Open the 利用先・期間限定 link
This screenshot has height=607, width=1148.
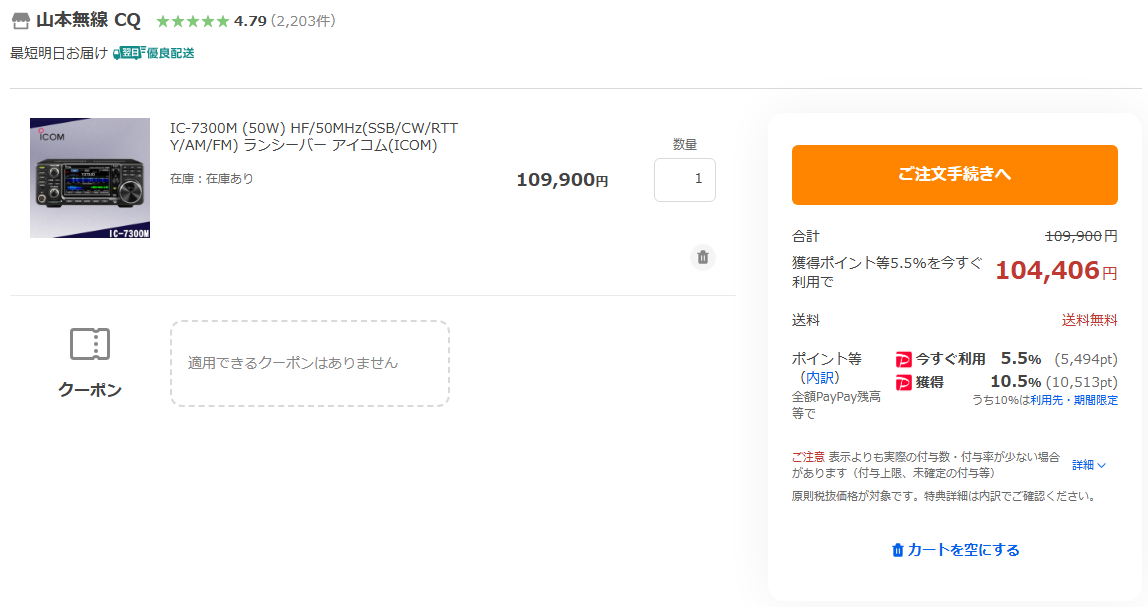click(x=1074, y=401)
